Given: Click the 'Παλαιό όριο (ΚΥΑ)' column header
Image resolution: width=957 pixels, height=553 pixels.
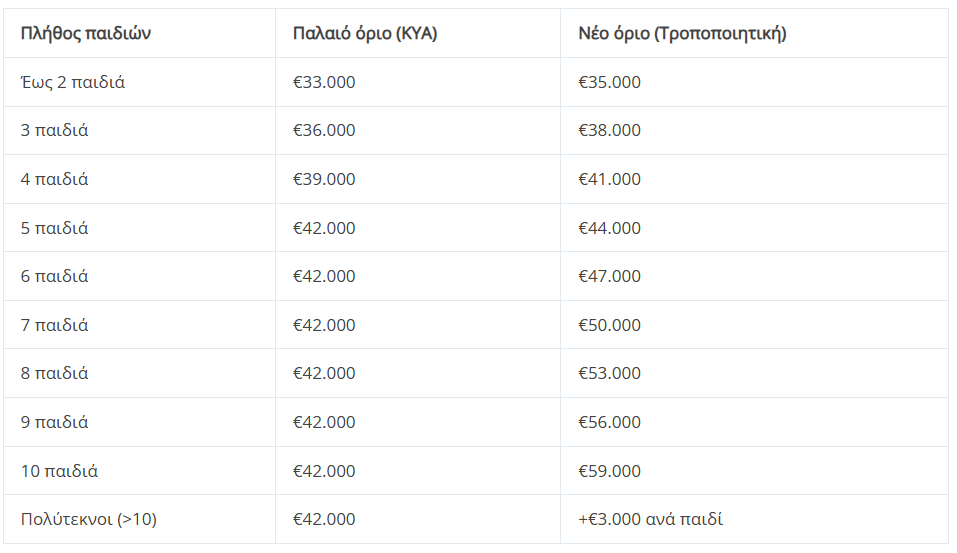Looking at the screenshot, I should point(365,33).
